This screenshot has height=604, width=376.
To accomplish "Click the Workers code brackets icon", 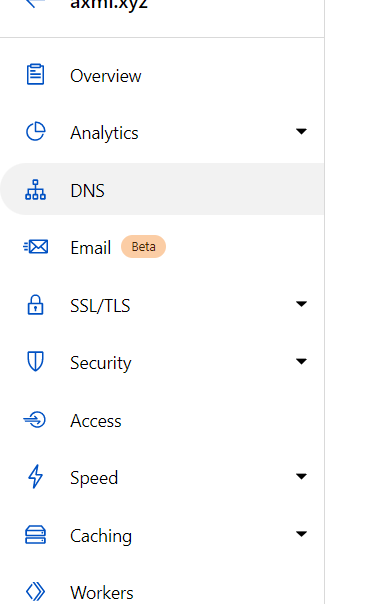I will pos(35,591).
